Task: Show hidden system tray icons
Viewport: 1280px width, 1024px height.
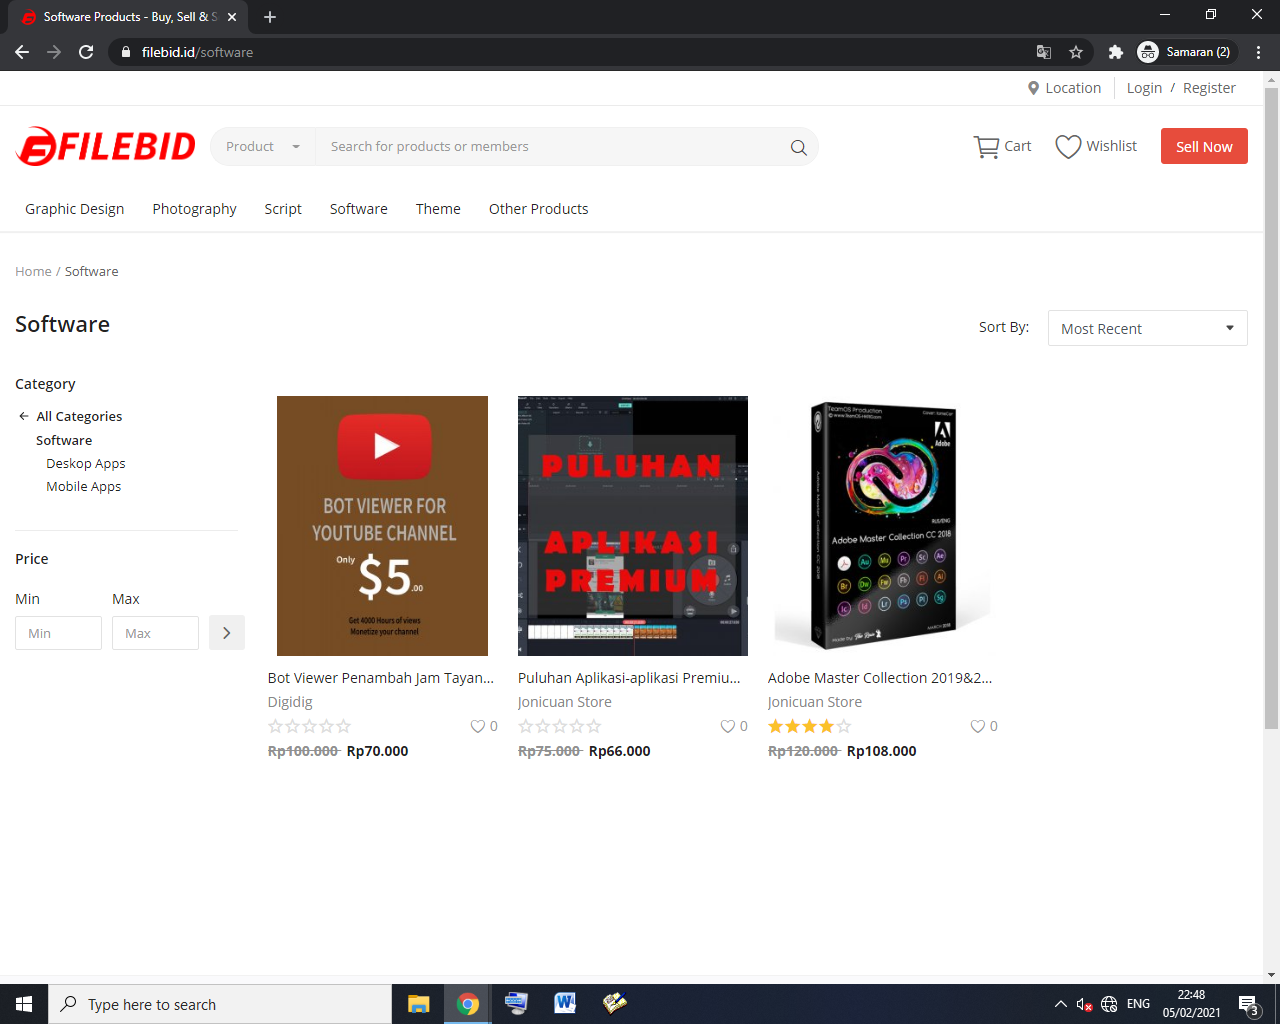Action: click(x=1060, y=1004)
